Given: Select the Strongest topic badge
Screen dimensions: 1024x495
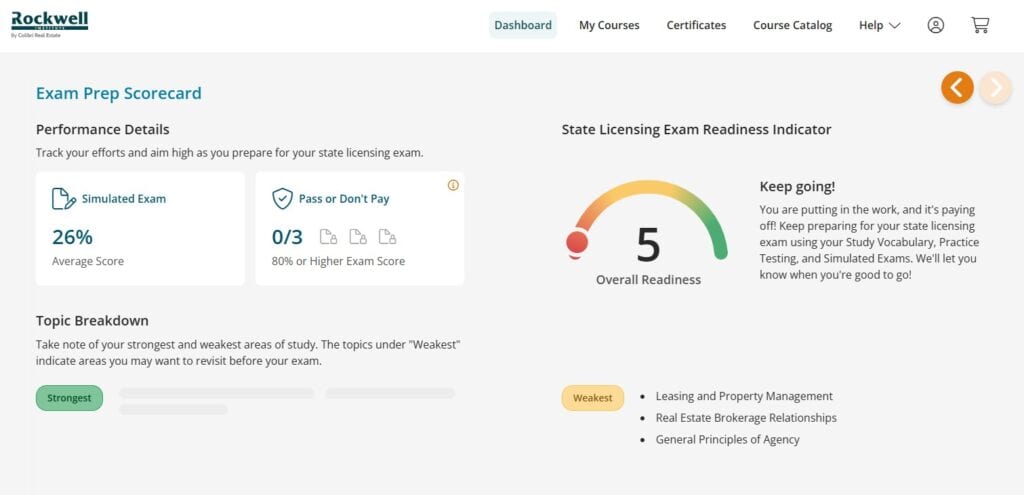Looking at the screenshot, I should point(69,398).
